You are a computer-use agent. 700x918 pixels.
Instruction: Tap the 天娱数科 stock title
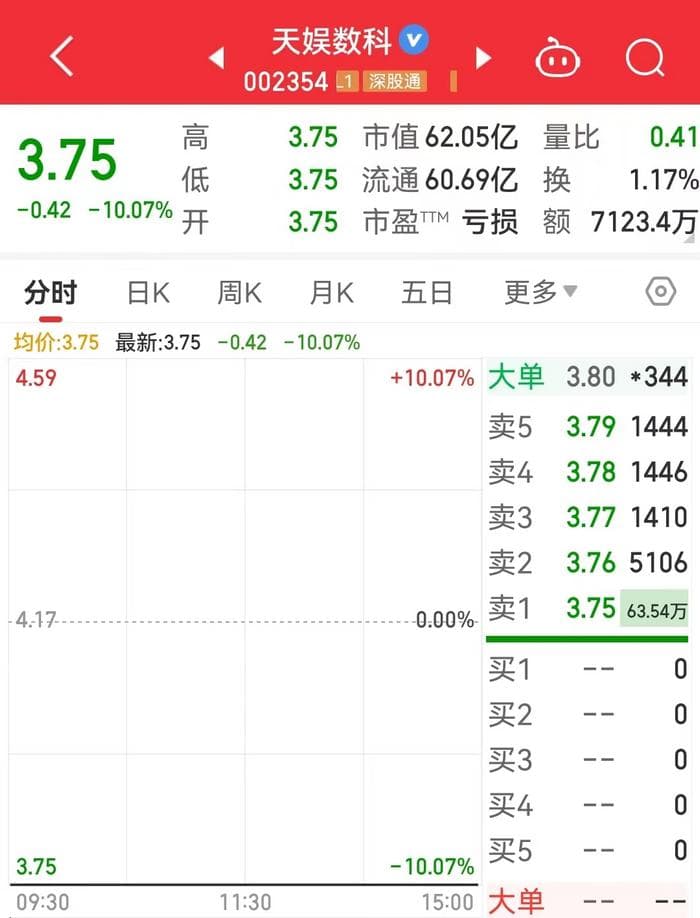tap(333, 41)
